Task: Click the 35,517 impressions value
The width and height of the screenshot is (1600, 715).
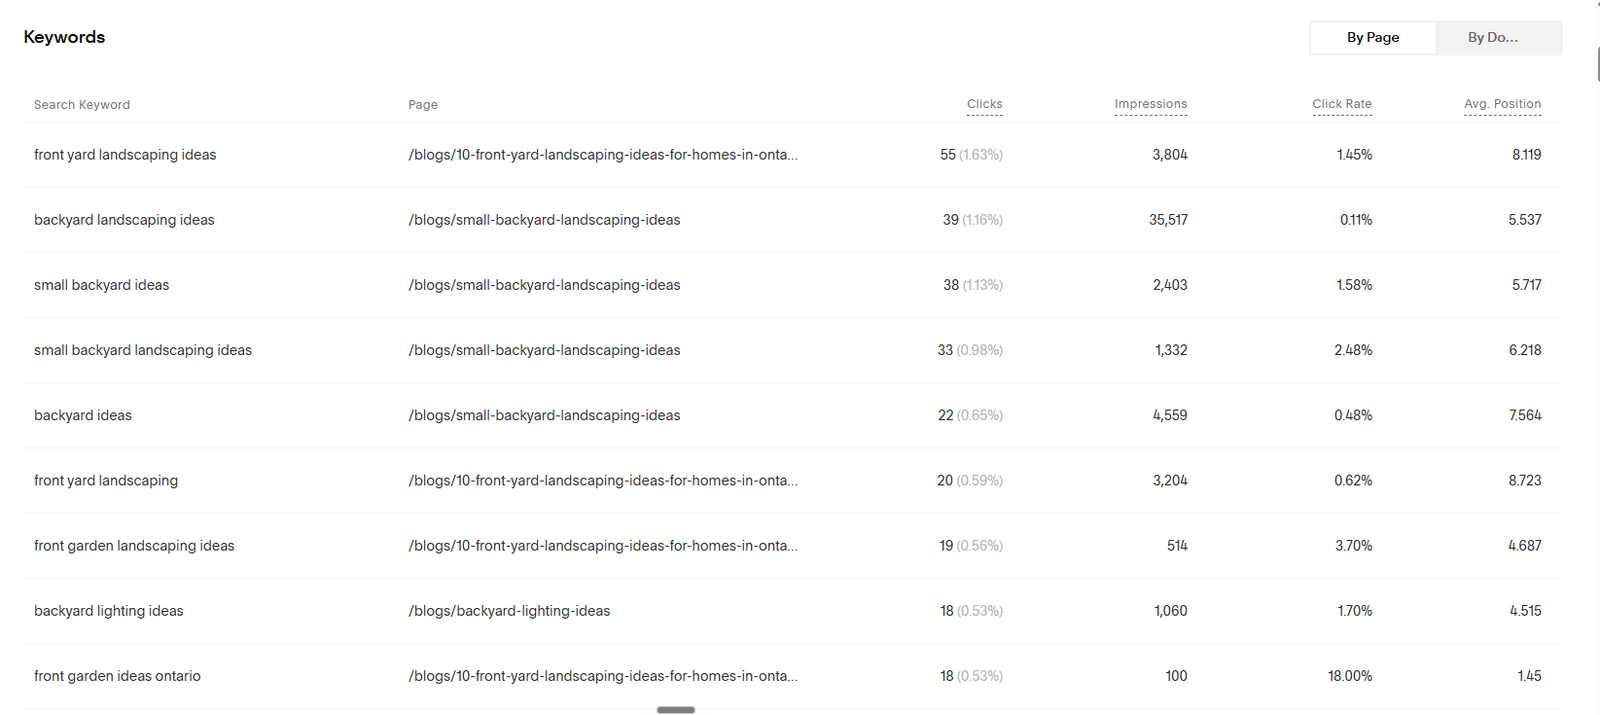Action: [1168, 220]
